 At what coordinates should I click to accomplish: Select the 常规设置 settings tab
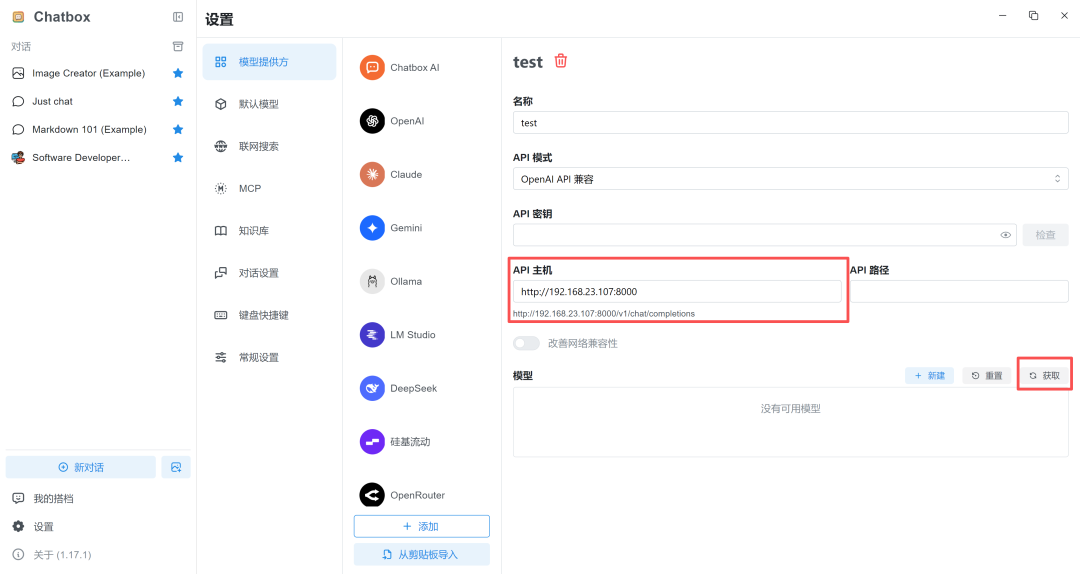coord(269,358)
